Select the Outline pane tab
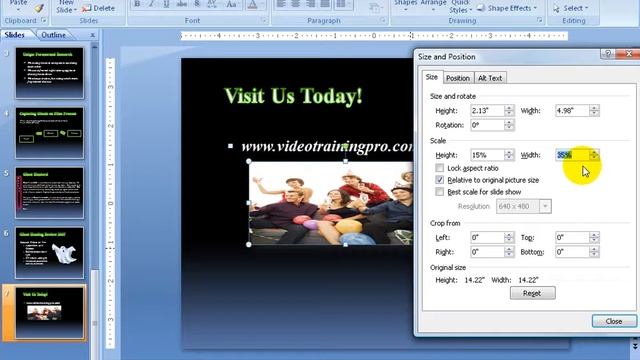The height and width of the screenshot is (360, 640). click(x=53, y=35)
